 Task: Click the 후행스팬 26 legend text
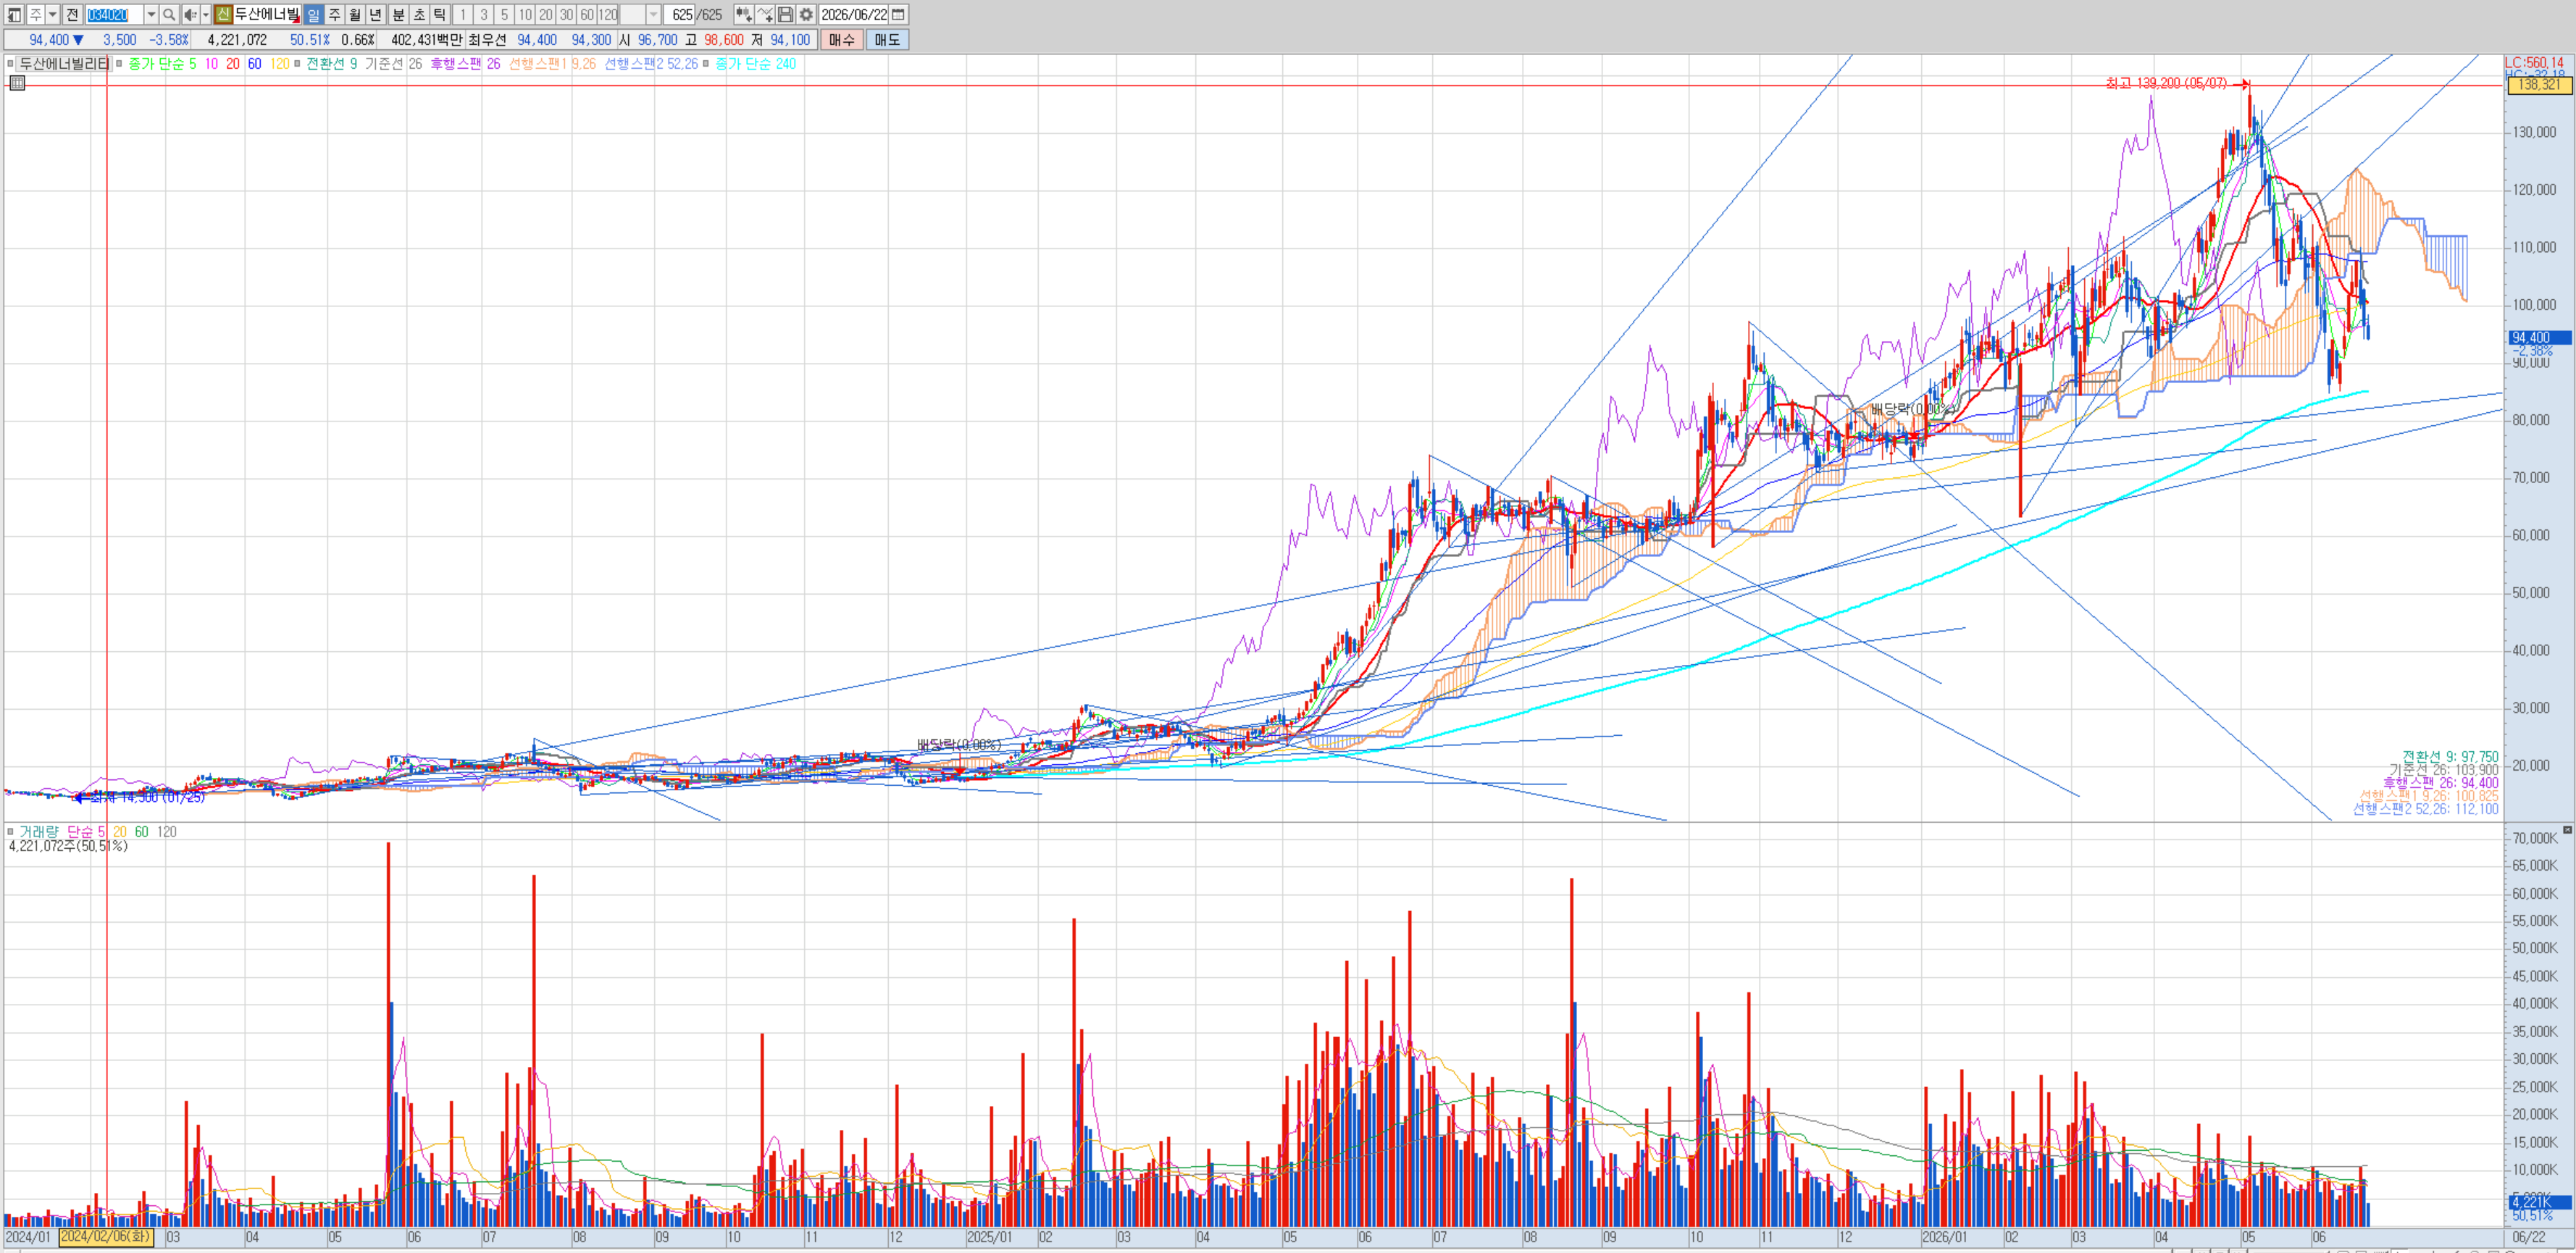click(465, 64)
